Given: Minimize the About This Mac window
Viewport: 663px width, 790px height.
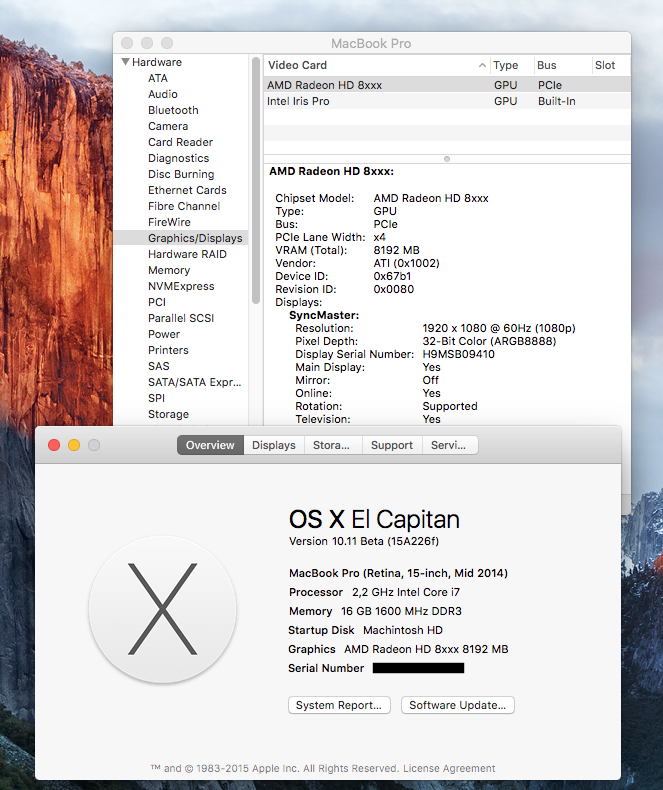Looking at the screenshot, I should click(x=74, y=445).
